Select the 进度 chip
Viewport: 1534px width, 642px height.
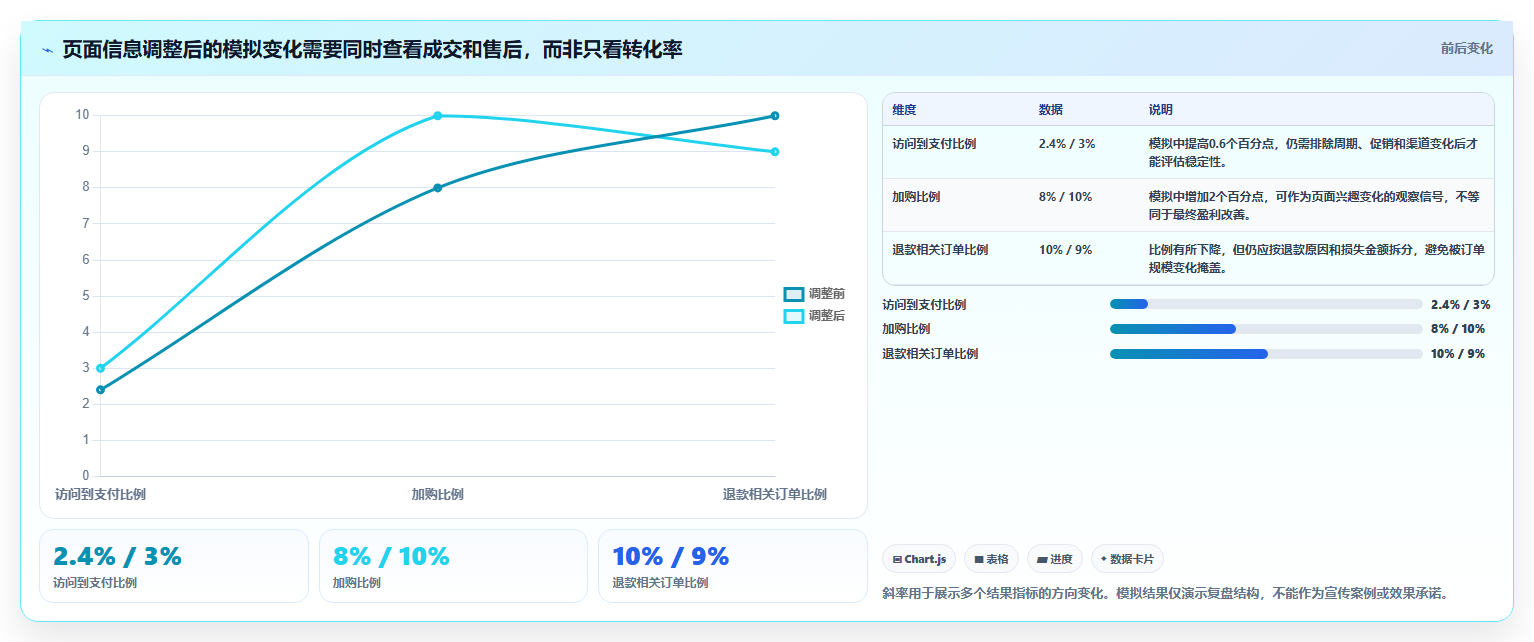1055,559
